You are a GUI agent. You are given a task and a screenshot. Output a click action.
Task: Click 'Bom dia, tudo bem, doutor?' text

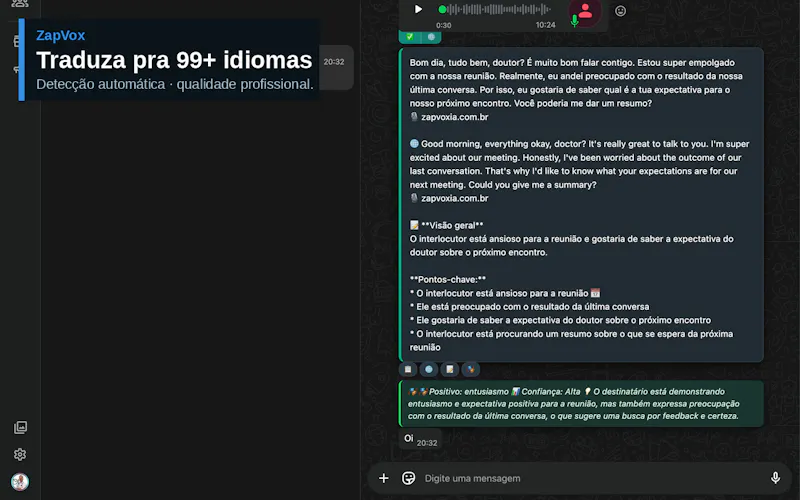click(465, 62)
